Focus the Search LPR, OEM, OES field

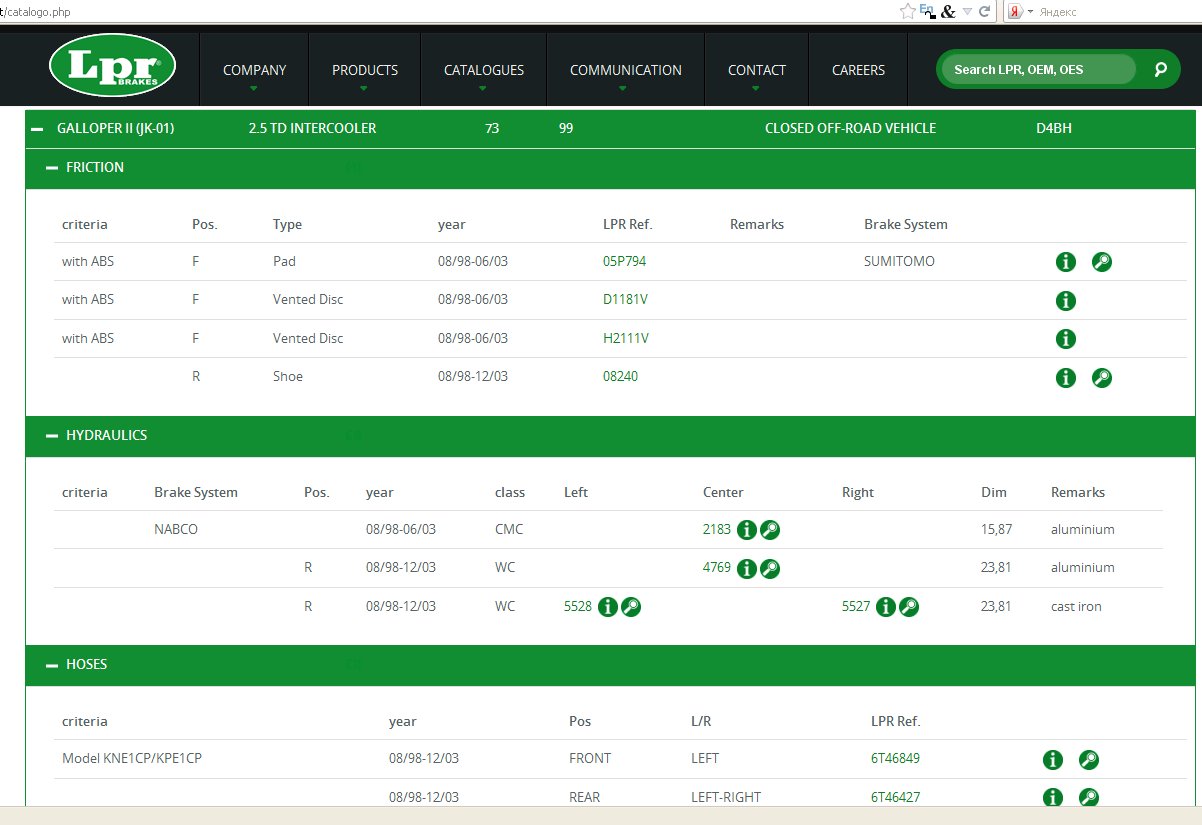pos(1040,69)
